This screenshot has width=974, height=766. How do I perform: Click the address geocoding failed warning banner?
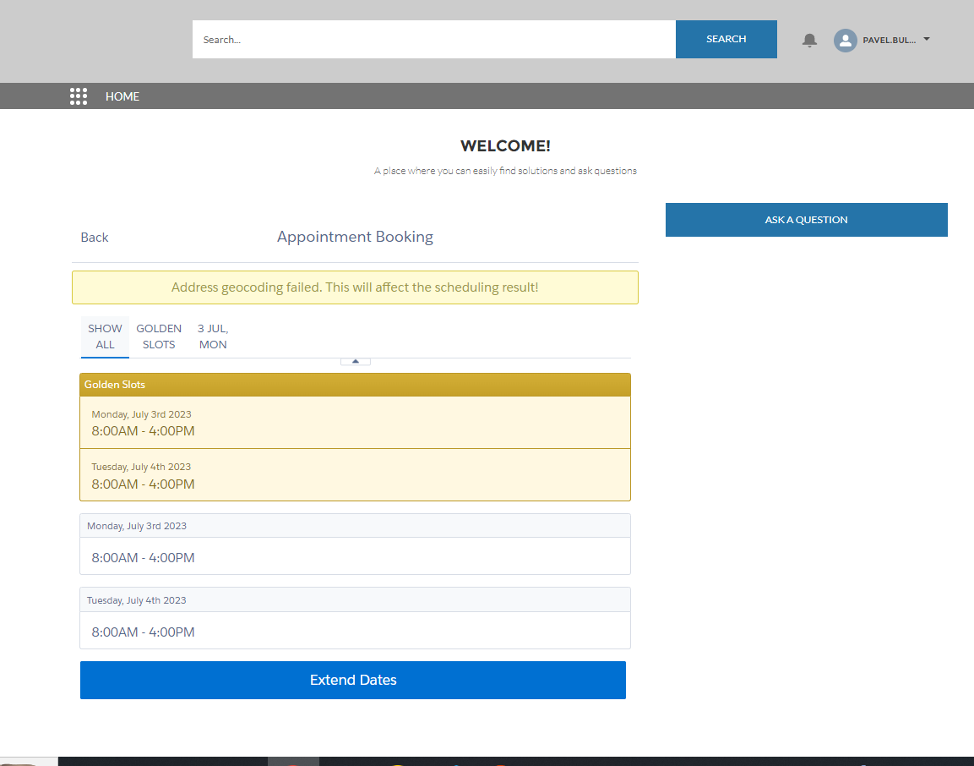(x=355, y=287)
